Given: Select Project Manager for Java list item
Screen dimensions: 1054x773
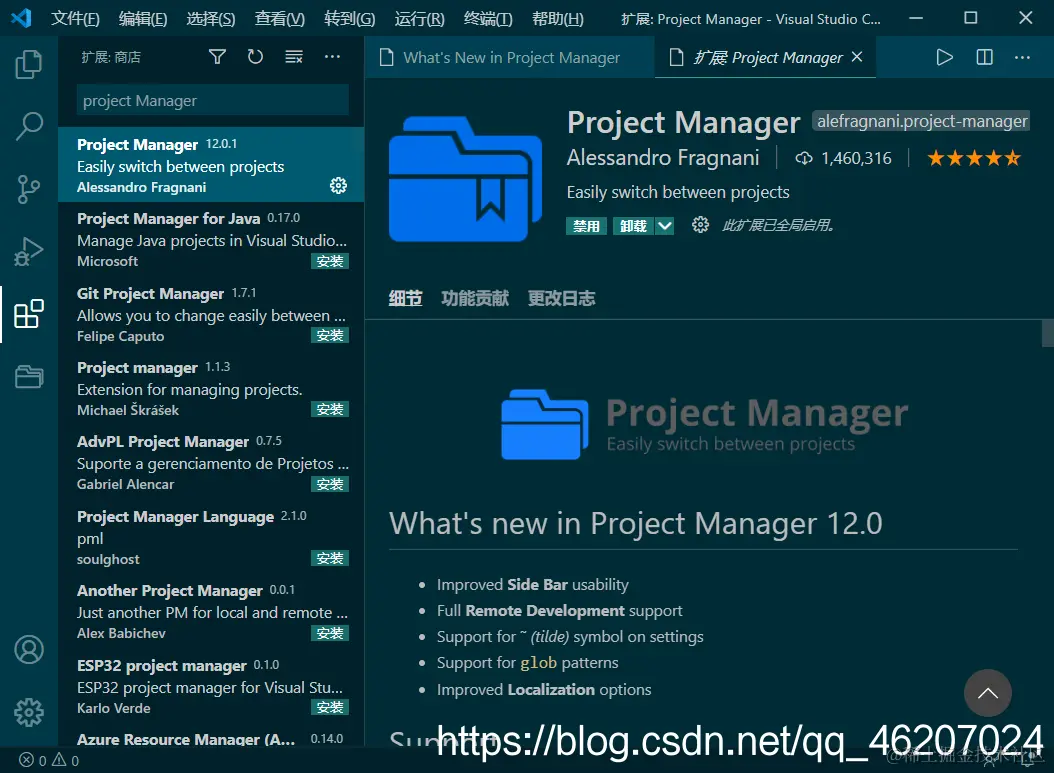Looking at the screenshot, I should pyautogui.click(x=211, y=239).
